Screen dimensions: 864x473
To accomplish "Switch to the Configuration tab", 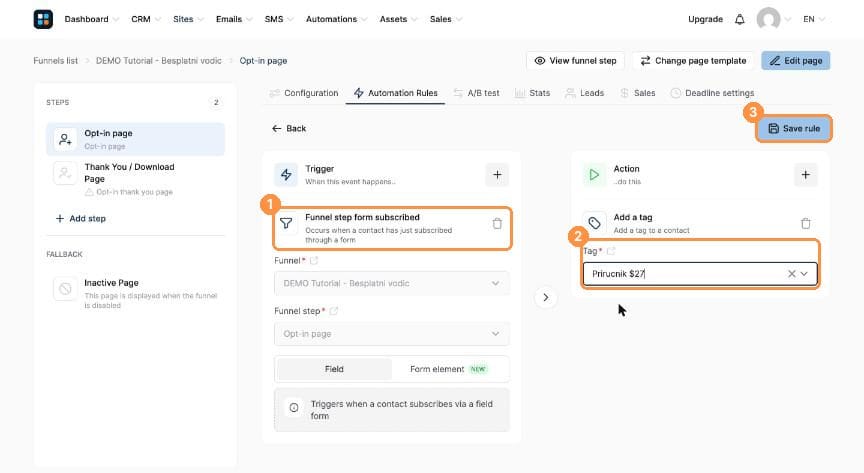I will click(304, 93).
